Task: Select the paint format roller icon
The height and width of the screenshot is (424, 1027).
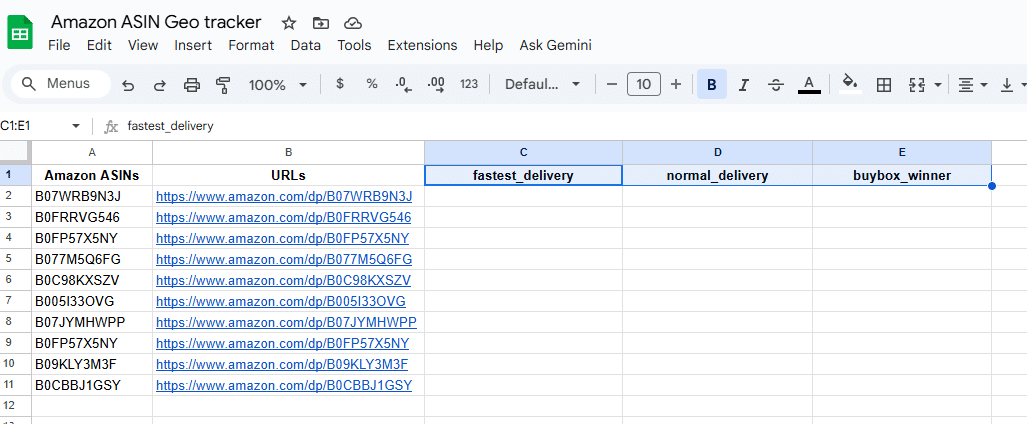Action: click(223, 85)
